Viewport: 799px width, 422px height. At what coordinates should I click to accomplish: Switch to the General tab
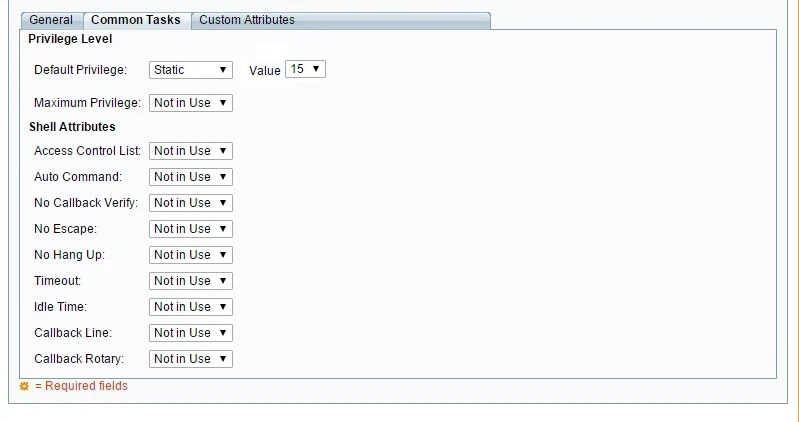click(51, 20)
